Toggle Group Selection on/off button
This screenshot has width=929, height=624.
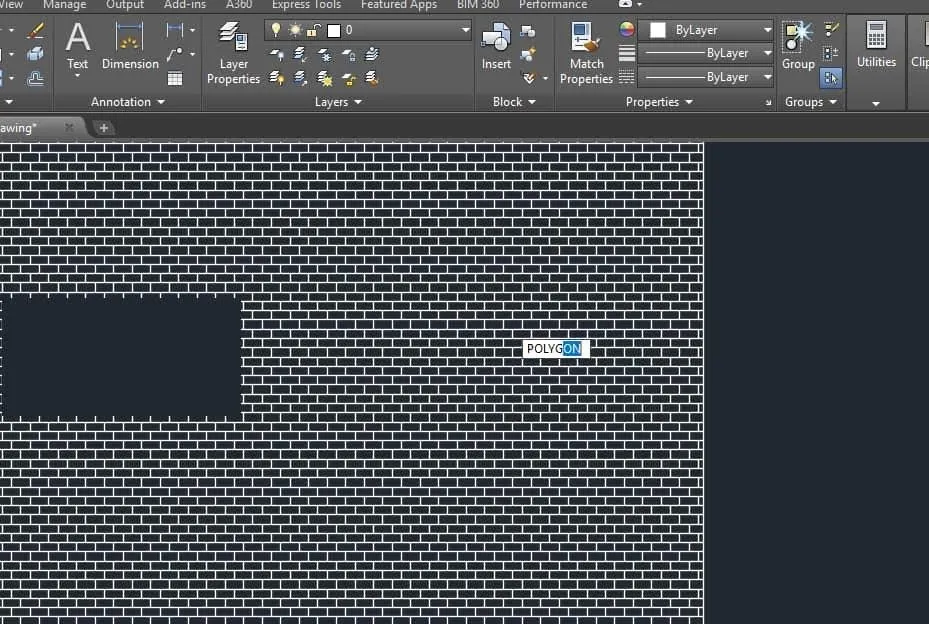coord(831,78)
